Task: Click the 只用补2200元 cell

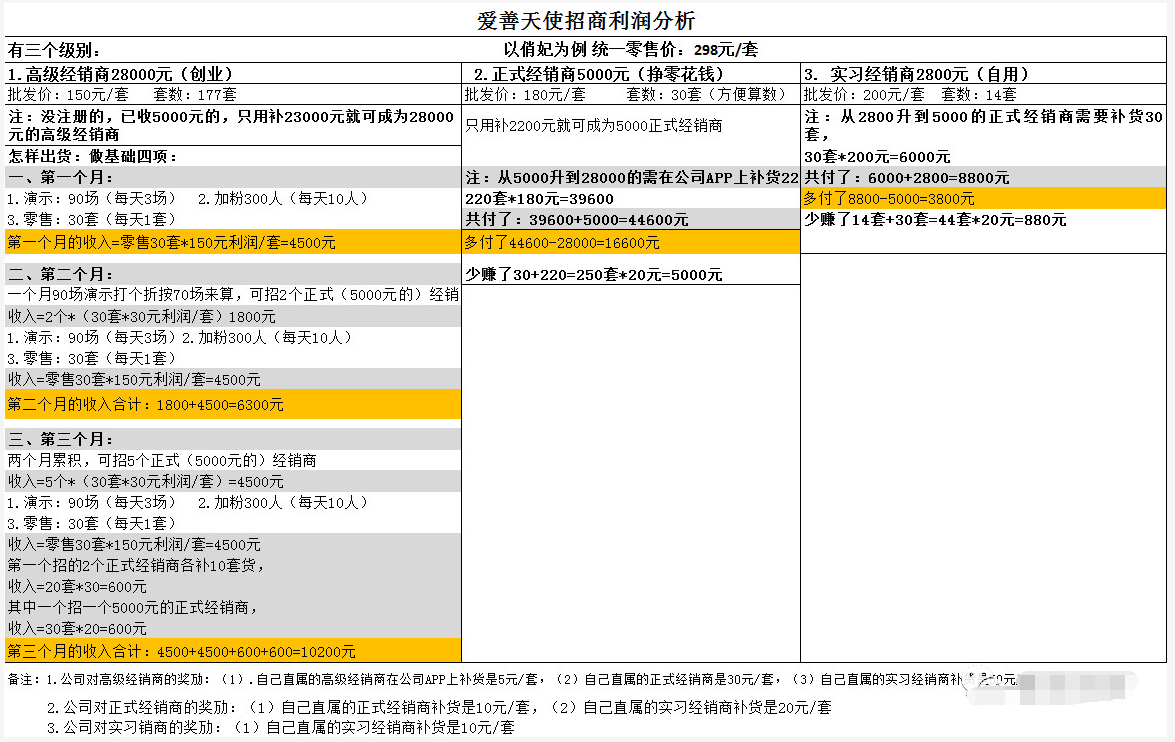Action: [x=594, y=126]
